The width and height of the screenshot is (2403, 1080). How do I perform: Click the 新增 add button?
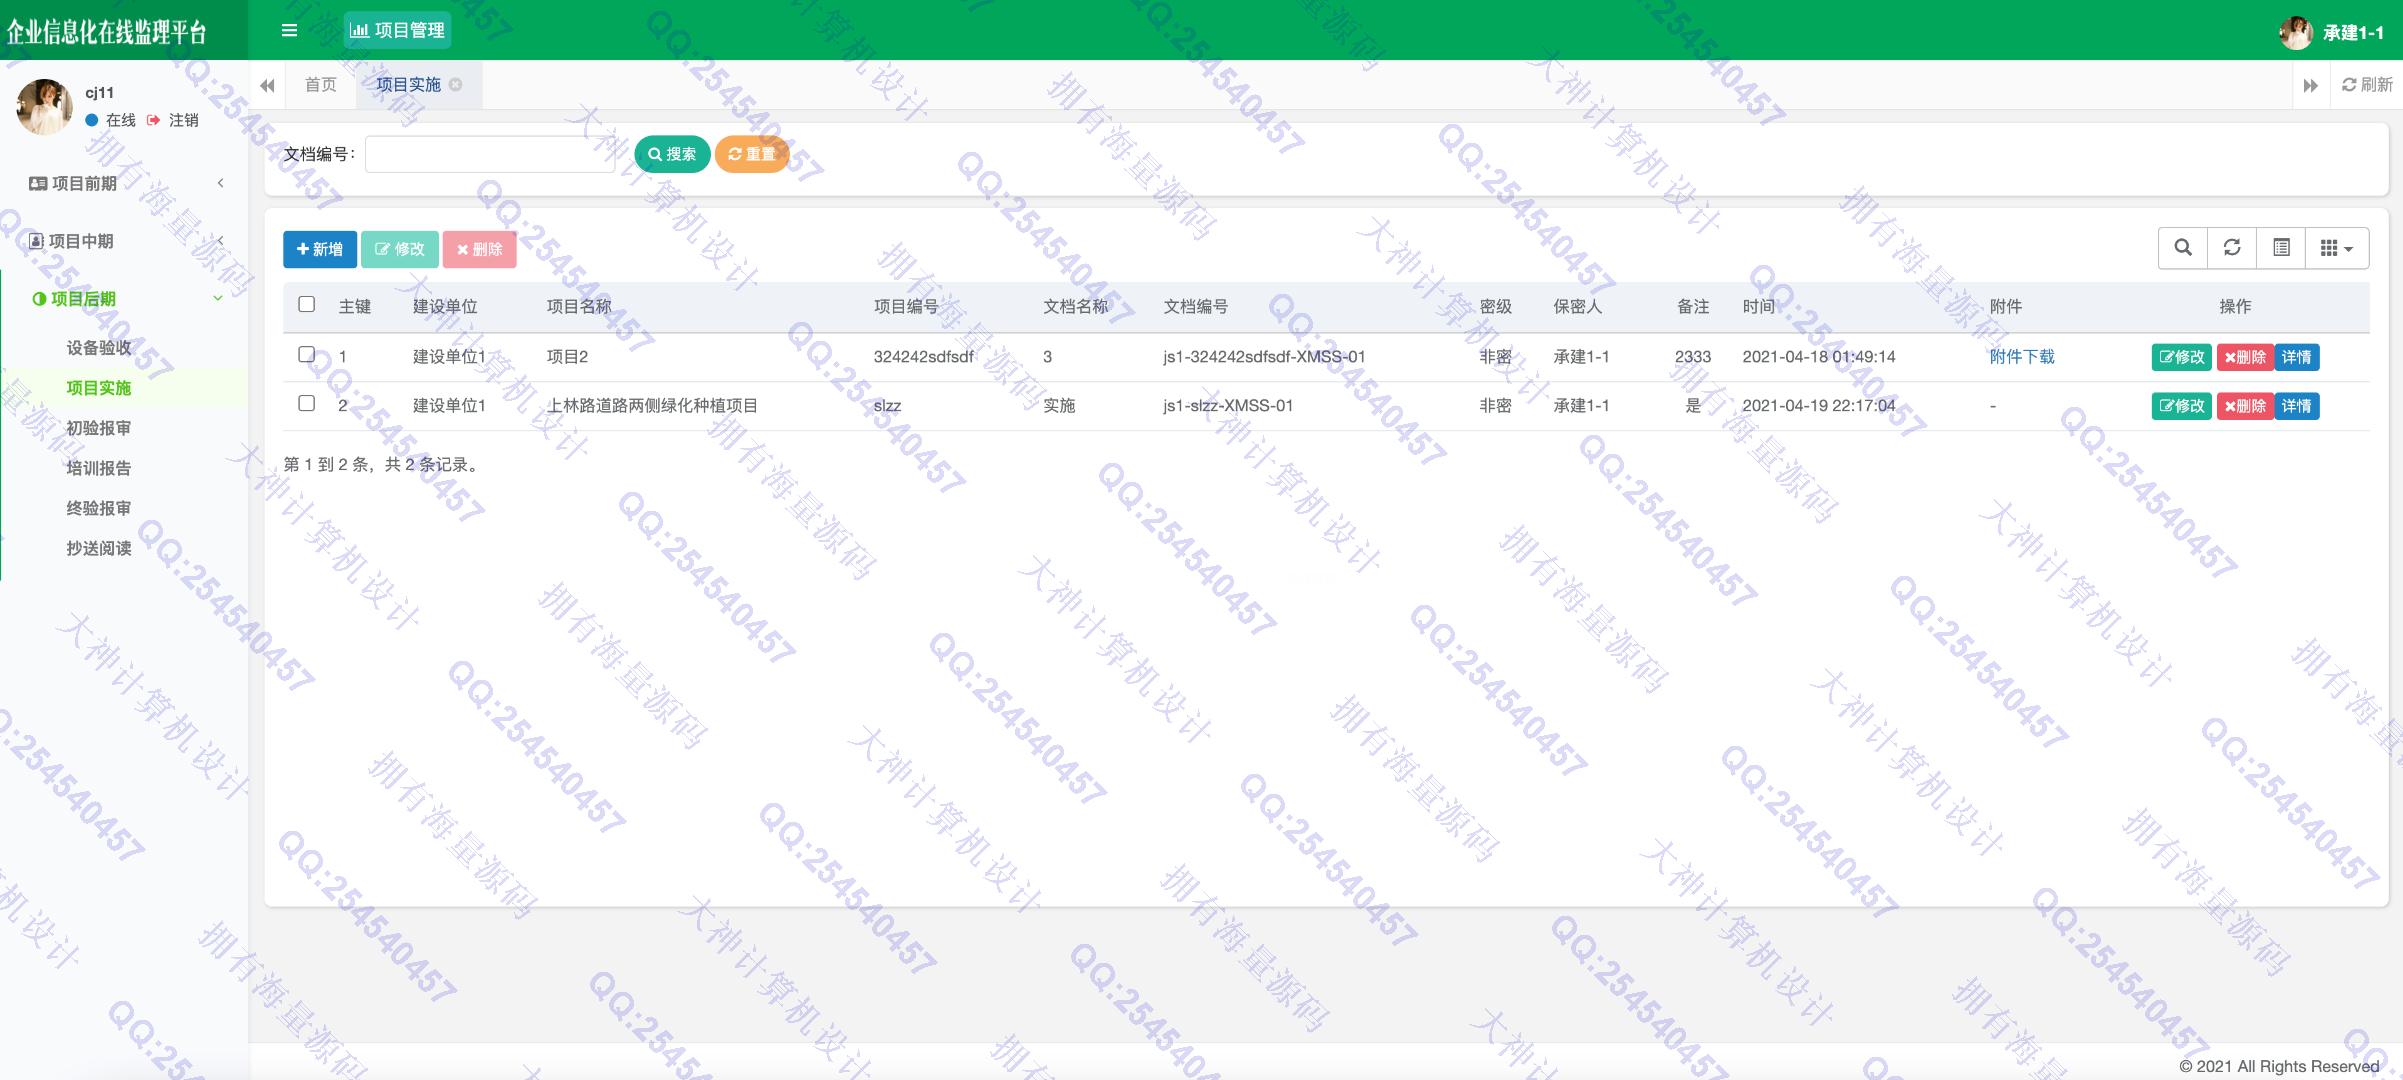(320, 249)
